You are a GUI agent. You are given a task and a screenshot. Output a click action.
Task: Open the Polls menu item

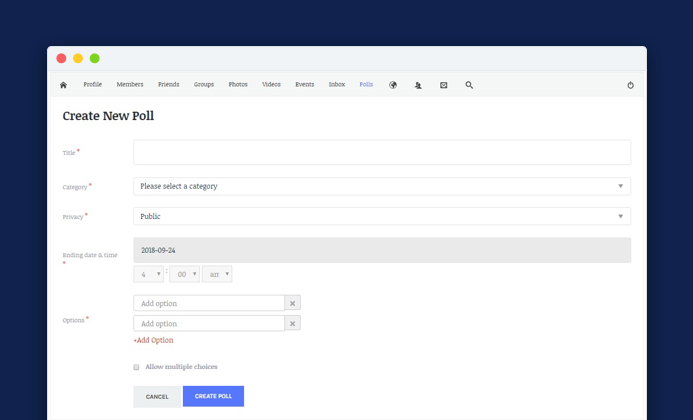[366, 84]
